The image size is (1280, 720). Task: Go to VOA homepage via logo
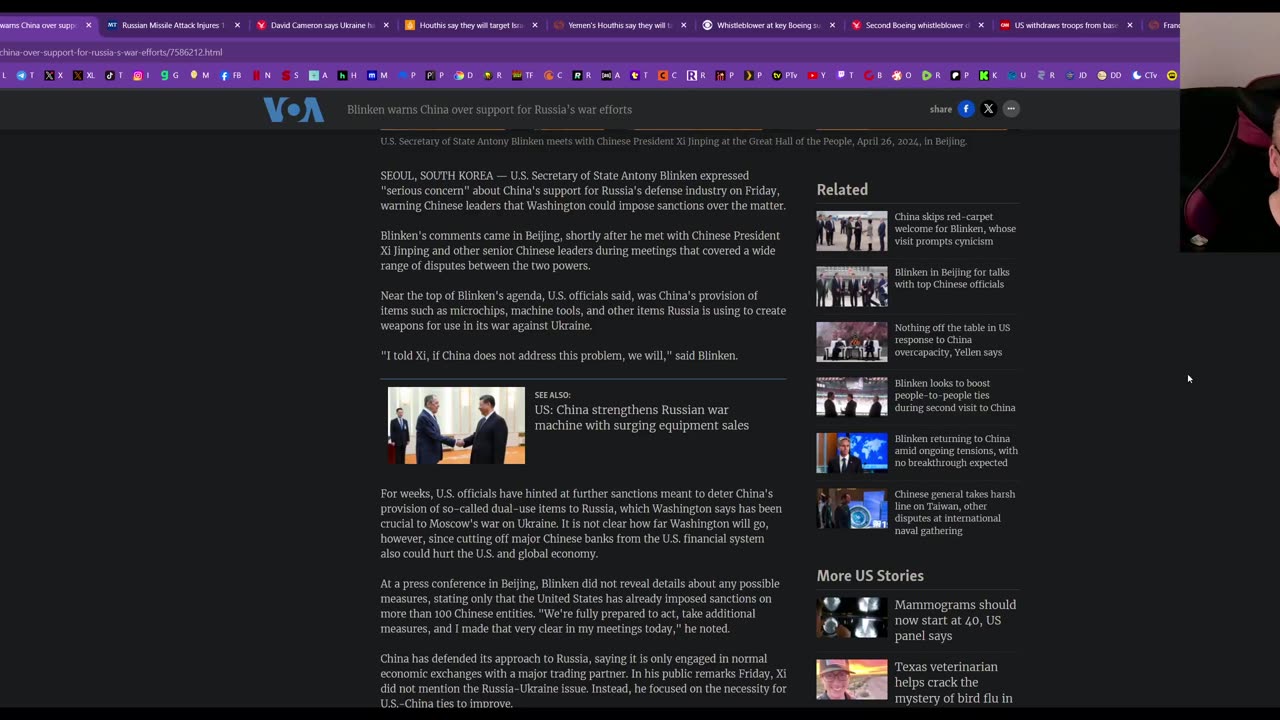pos(293,109)
